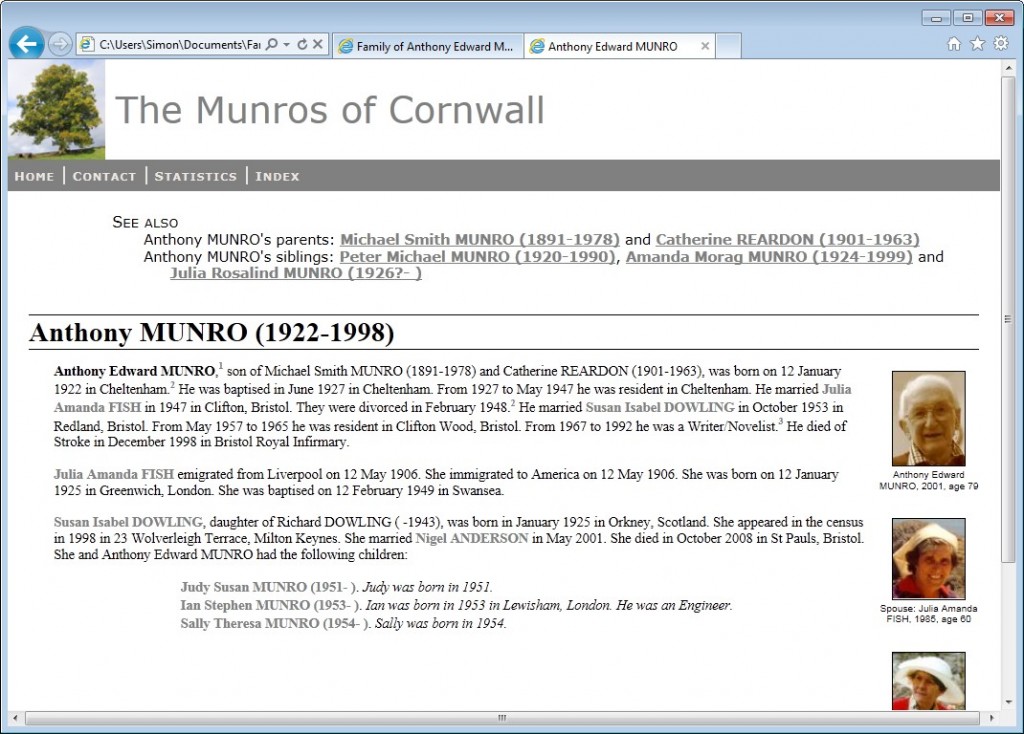
Task: Open Favorites with the star icon
Action: [x=978, y=44]
